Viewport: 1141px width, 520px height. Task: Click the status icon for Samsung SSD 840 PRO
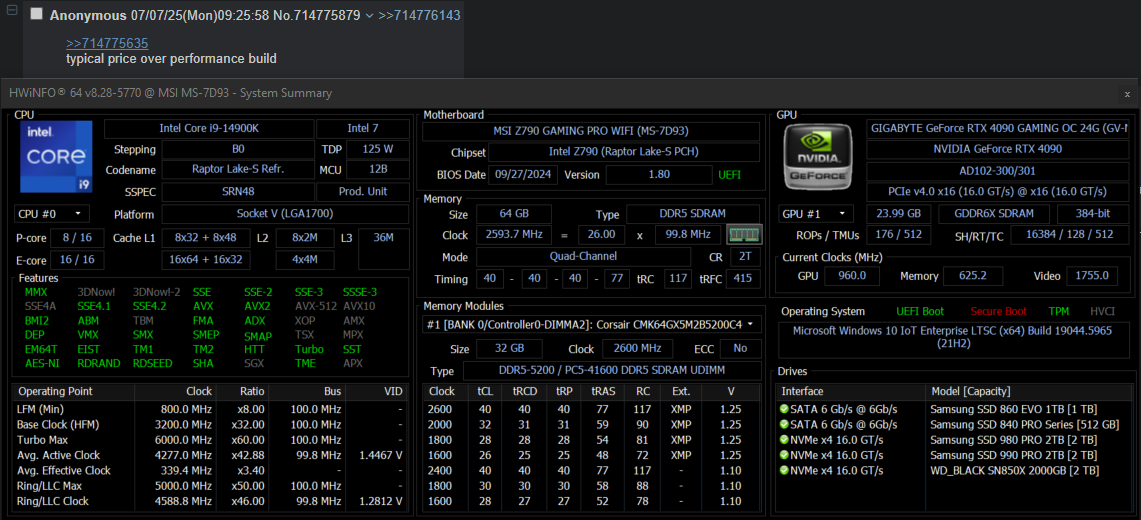pos(784,424)
